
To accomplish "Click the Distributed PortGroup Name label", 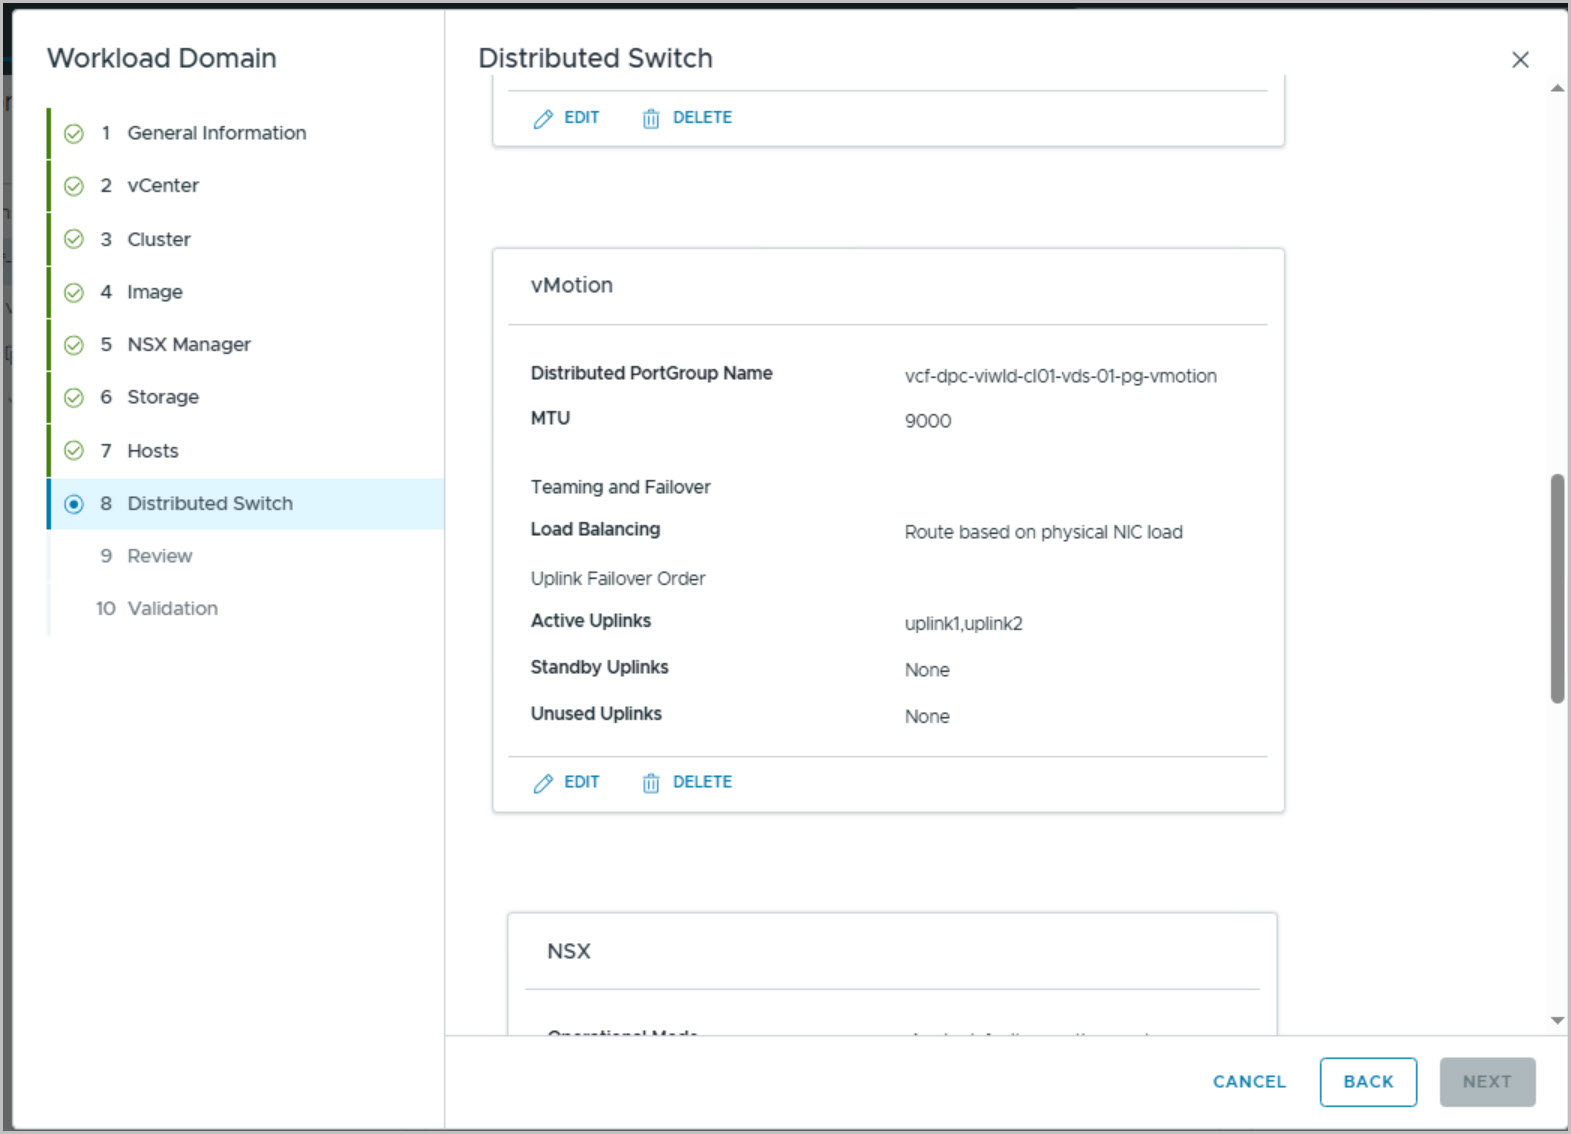I will click(x=652, y=373).
